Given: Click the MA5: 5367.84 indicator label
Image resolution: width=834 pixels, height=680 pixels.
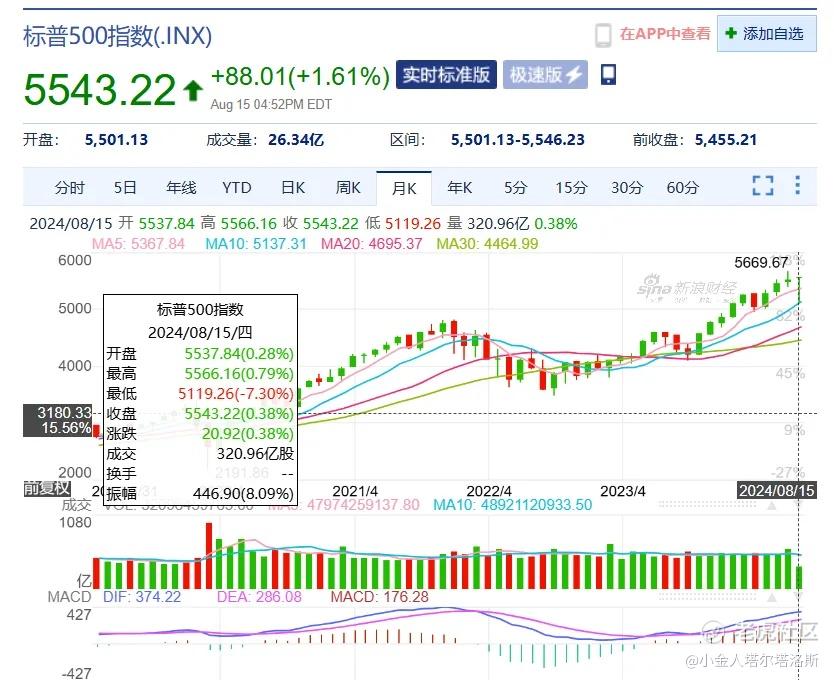Looking at the screenshot, I should pyautogui.click(x=138, y=244).
